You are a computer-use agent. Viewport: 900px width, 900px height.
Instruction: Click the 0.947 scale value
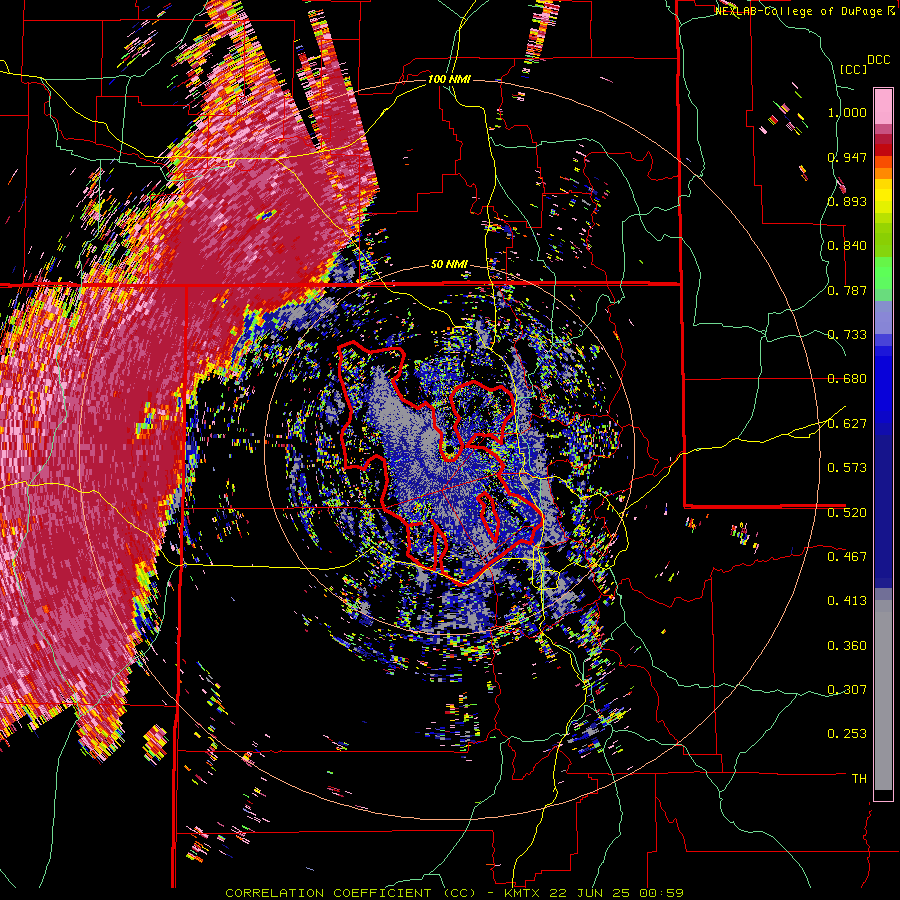coord(847,157)
